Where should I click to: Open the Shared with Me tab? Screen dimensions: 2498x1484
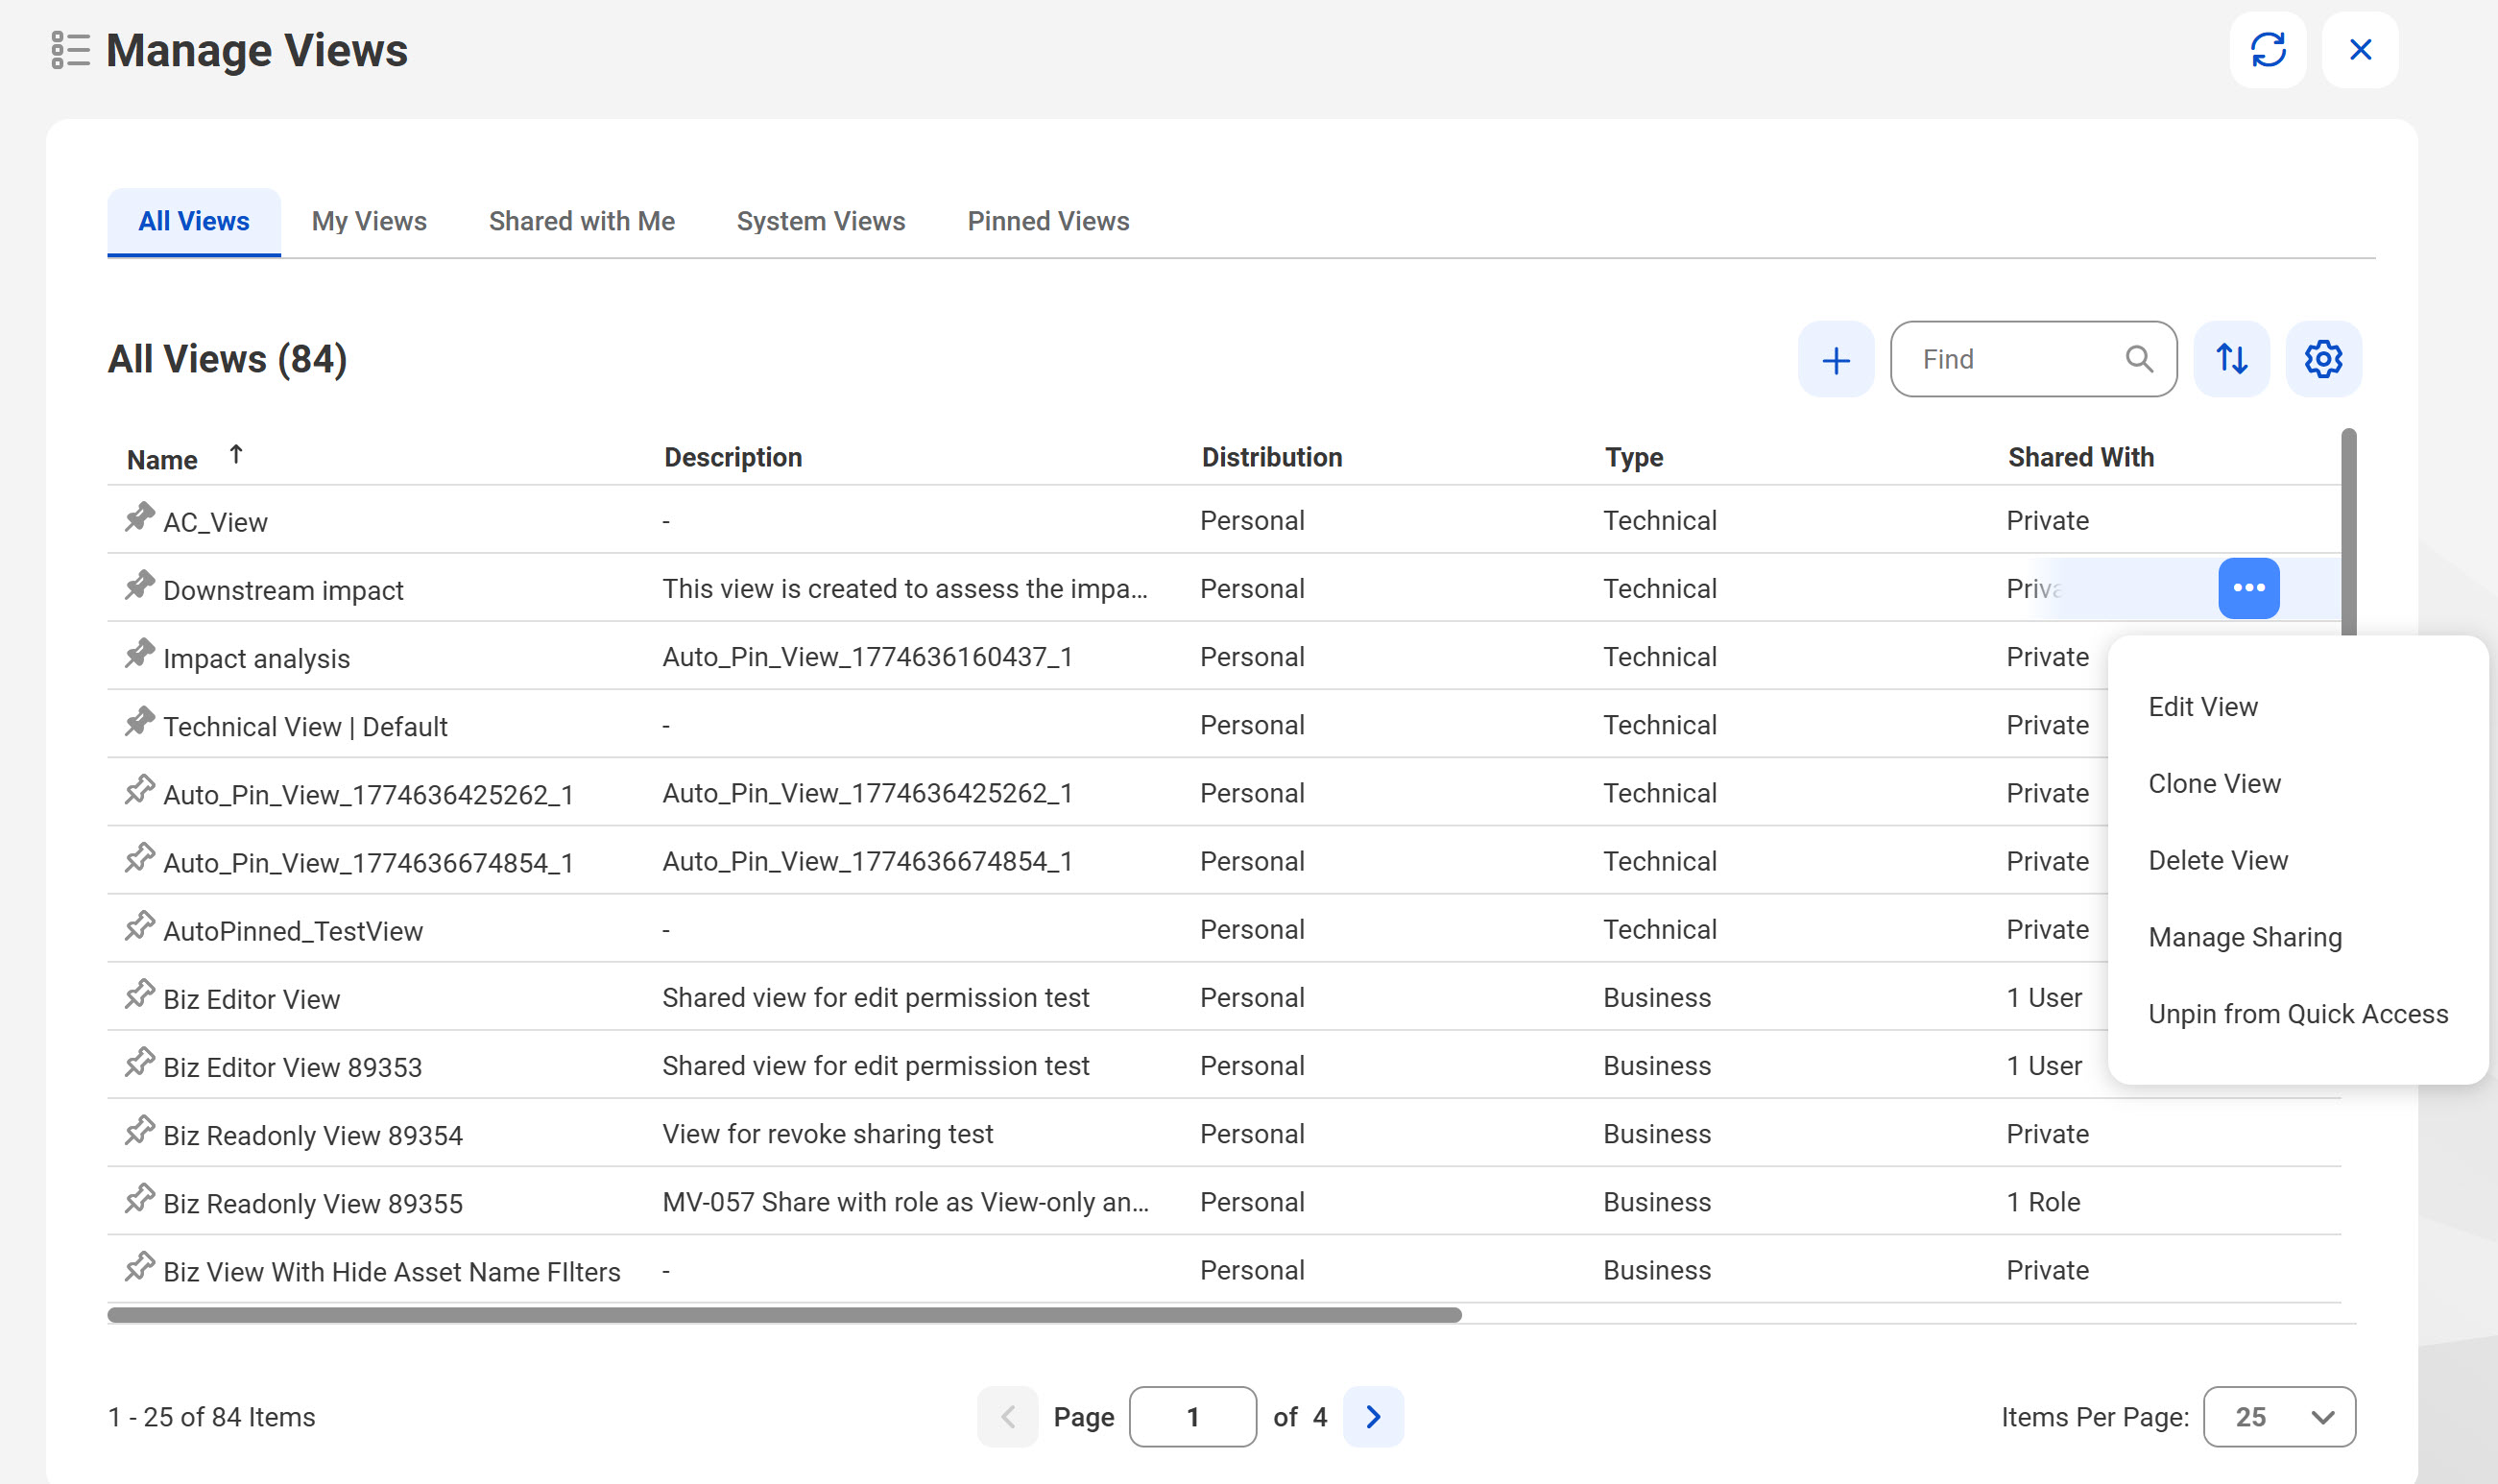(x=582, y=221)
